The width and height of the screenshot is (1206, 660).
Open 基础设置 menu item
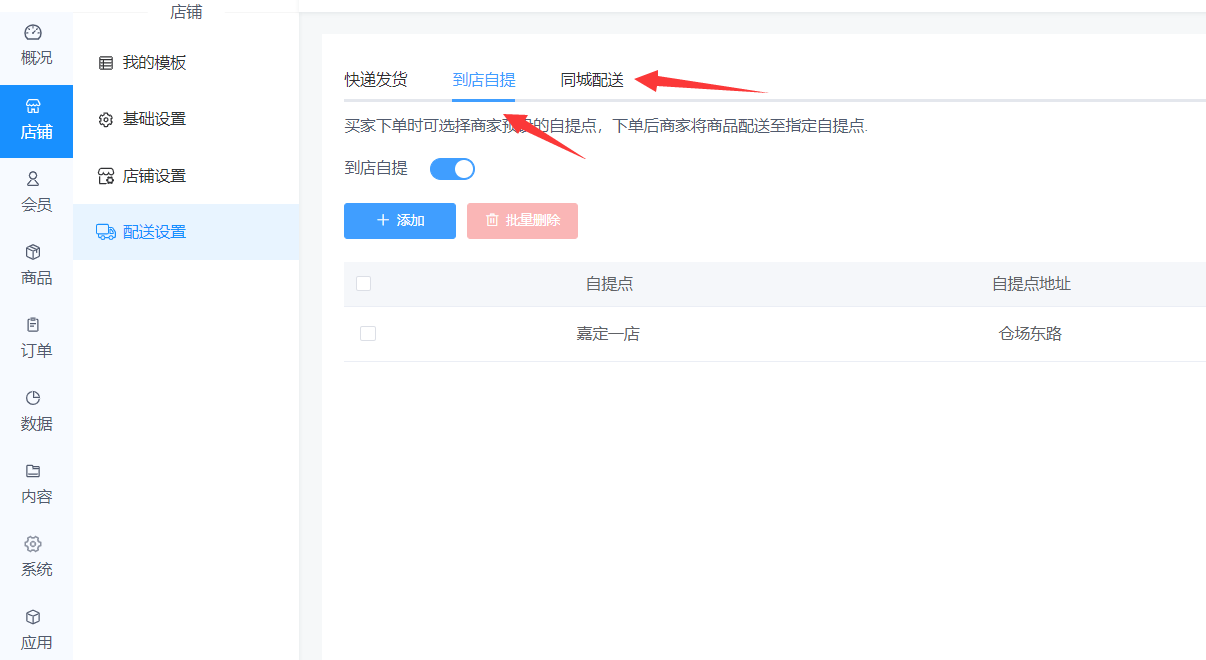click(x=186, y=120)
